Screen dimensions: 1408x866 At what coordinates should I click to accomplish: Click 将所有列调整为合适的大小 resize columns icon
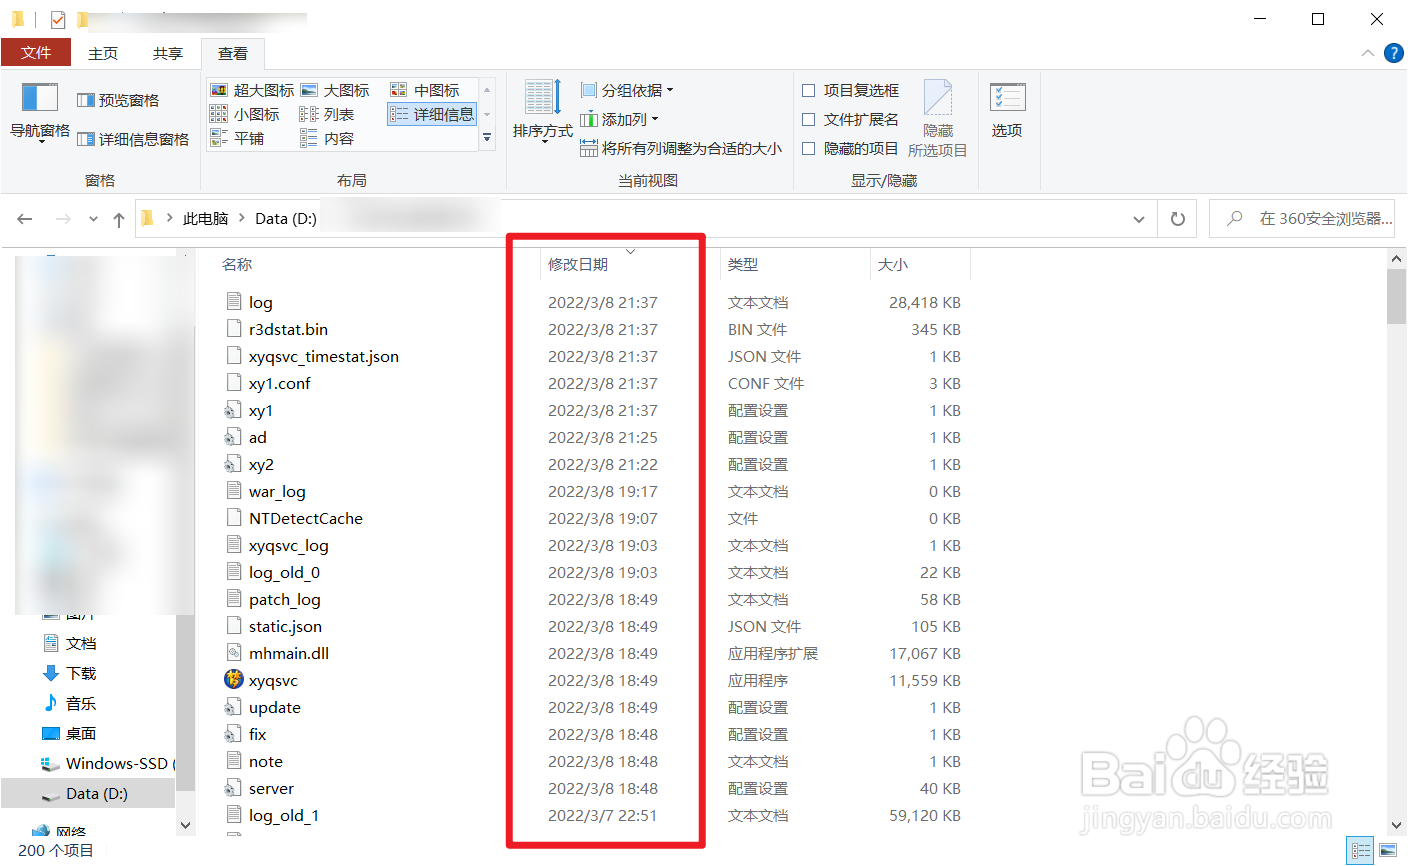coord(588,148)
